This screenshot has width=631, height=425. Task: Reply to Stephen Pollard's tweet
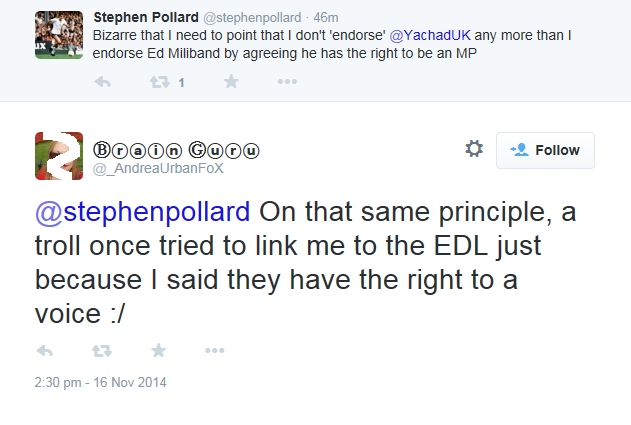[102, 83]
